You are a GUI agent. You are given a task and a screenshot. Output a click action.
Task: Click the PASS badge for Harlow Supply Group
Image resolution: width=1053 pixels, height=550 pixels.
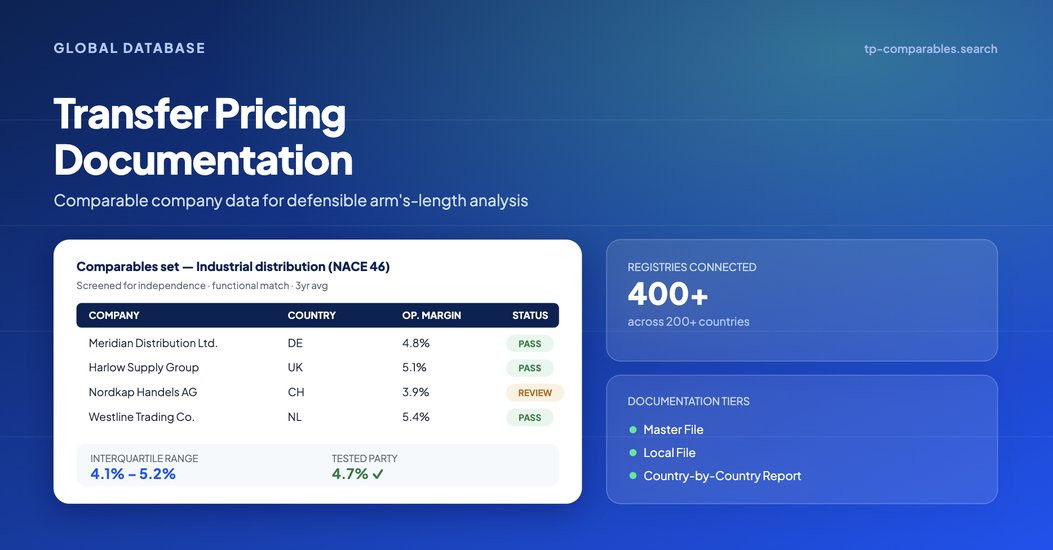530,368
